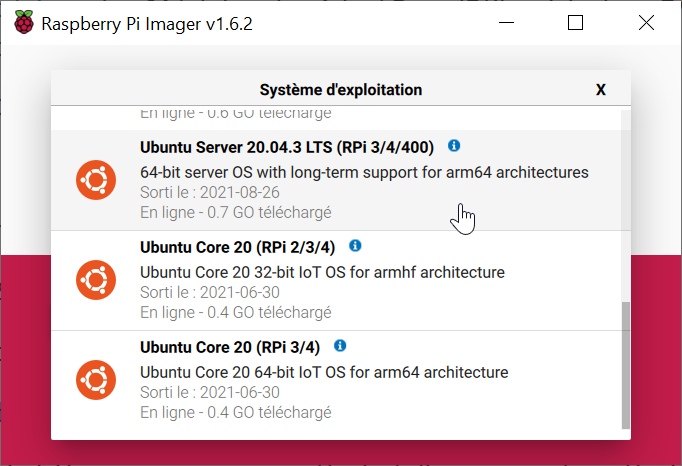Click the OS list scrollbar thumb
The image size is (682, 466).
coord(625,365)
